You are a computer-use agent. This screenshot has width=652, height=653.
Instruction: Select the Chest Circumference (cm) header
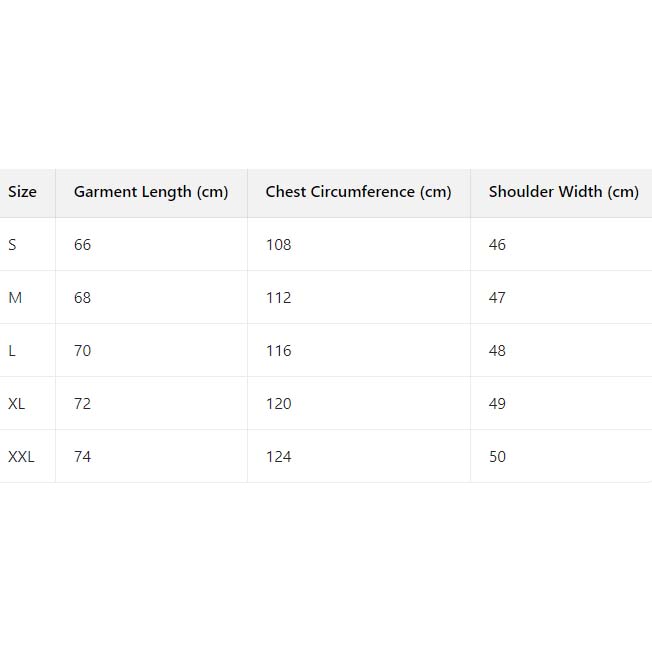(x=358, y=192)
